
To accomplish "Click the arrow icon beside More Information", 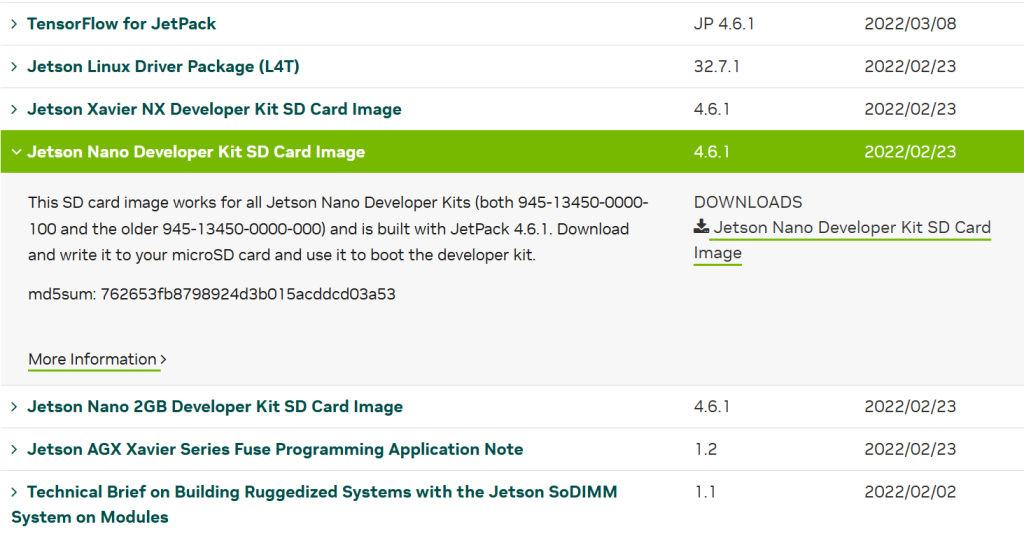I will 163,359.
